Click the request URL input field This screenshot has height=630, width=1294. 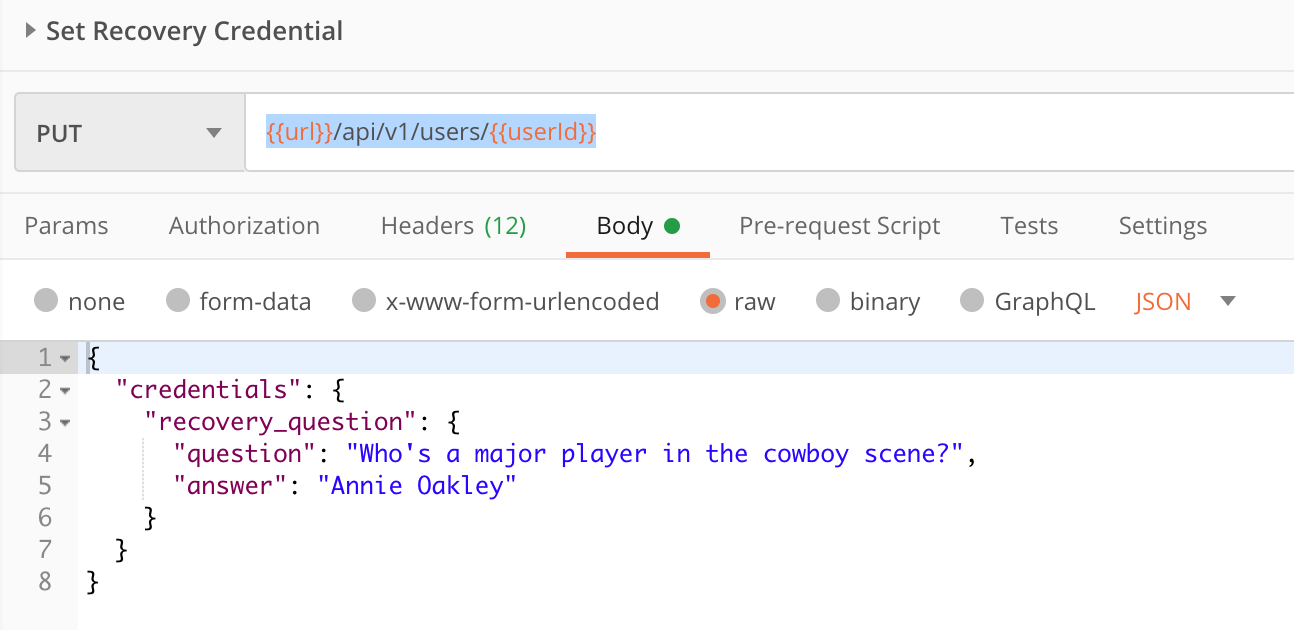760,133
